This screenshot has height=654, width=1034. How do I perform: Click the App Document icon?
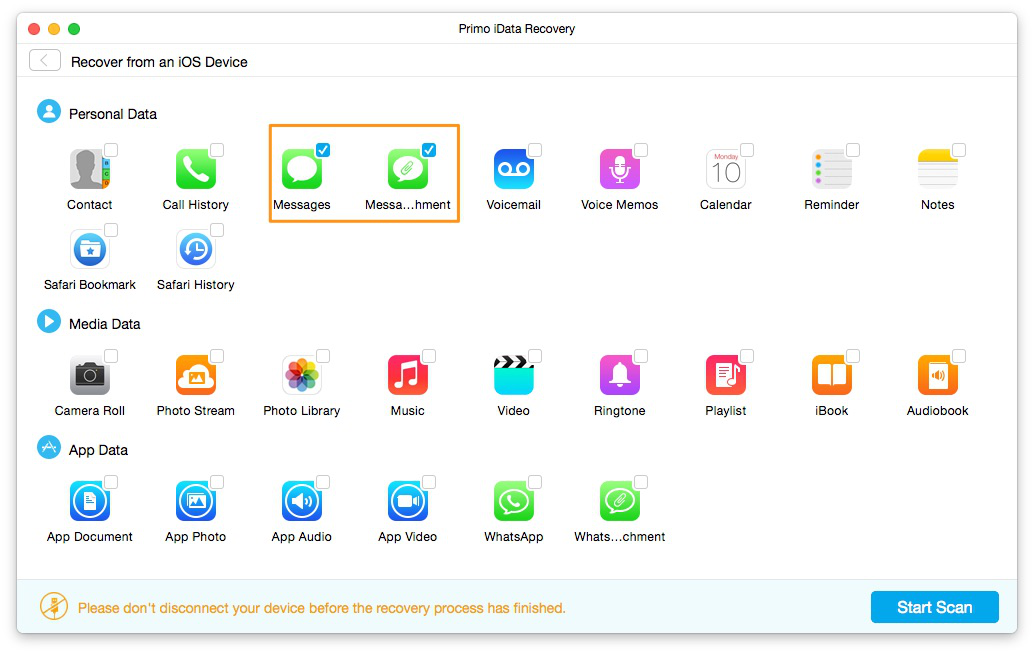(90, 501)
